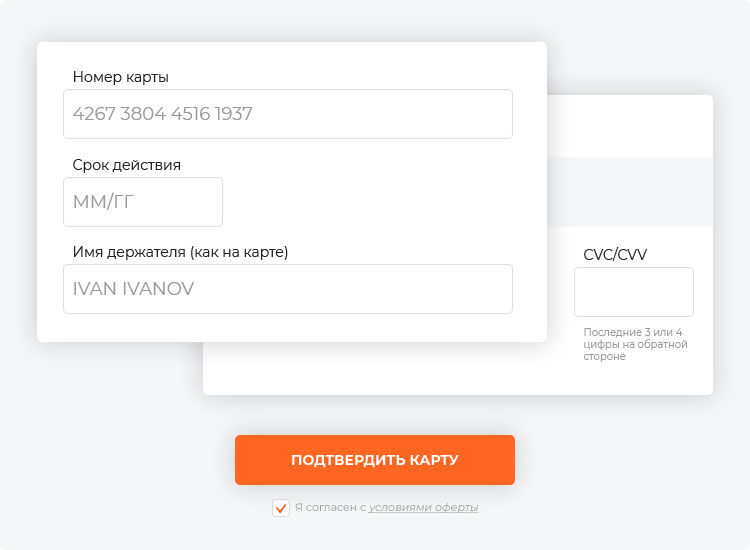This screenshot has height=550, width=750.
Task: Click the hint text about last 3 or 4 digits
Action: click(x=635, y=344)
